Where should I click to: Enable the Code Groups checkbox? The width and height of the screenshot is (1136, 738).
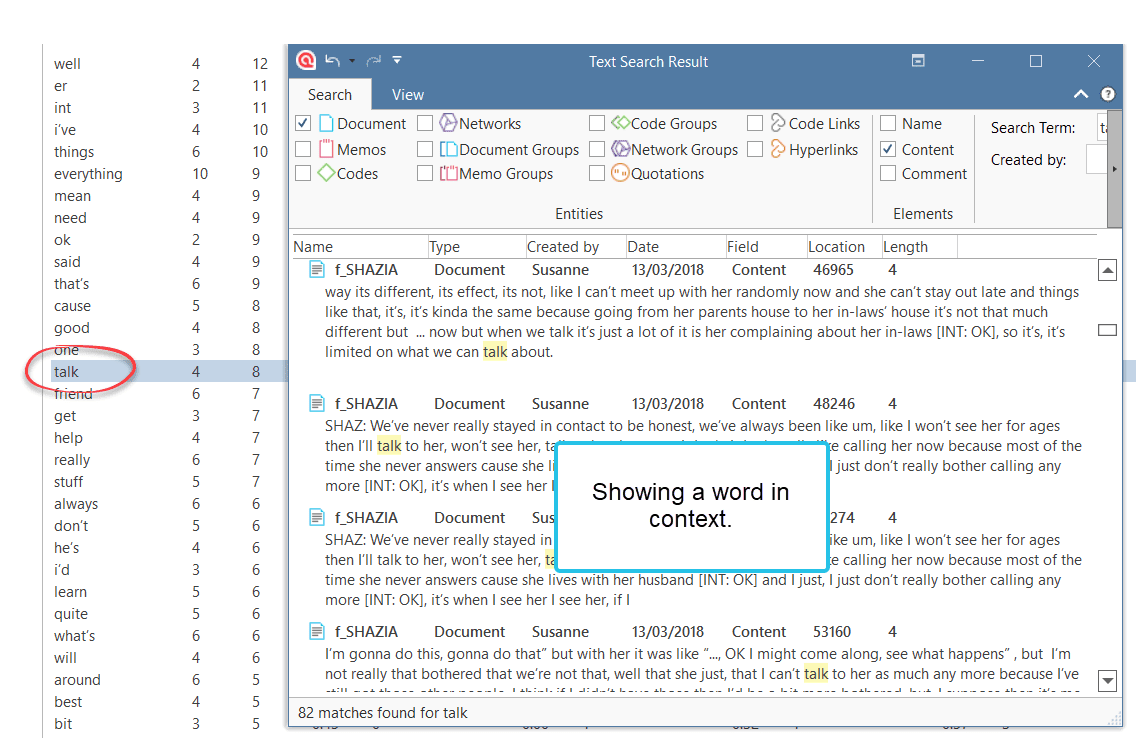pos(597,124)
